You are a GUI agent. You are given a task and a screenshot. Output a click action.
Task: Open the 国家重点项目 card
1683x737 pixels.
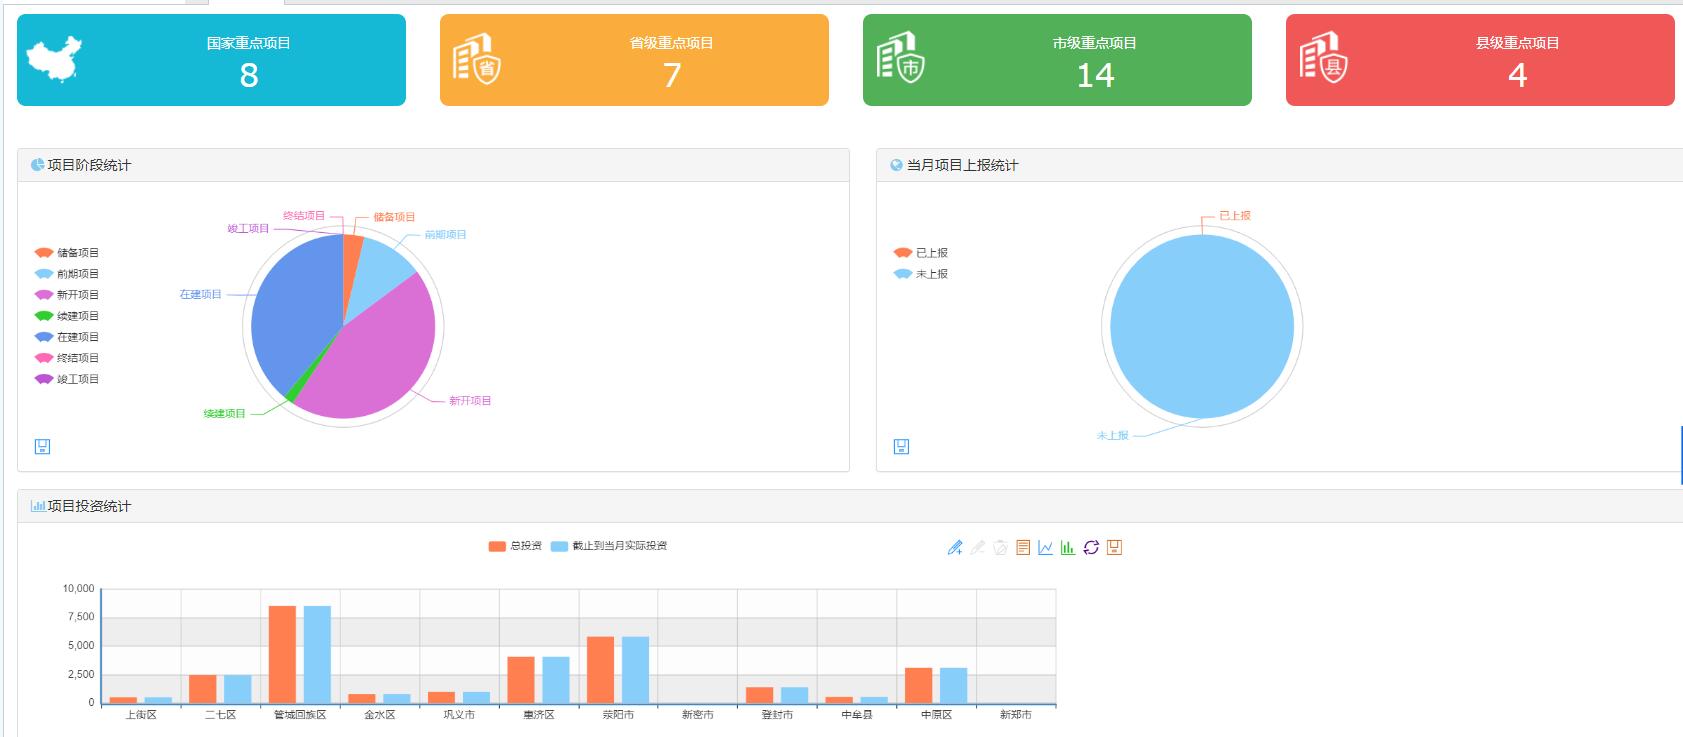211,60
